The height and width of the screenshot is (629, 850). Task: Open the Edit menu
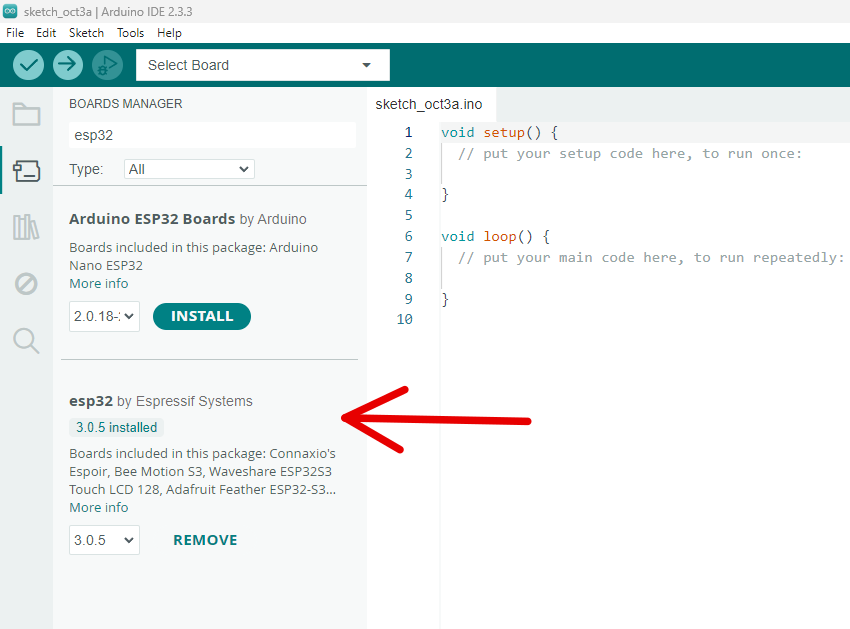click(46, 33)
